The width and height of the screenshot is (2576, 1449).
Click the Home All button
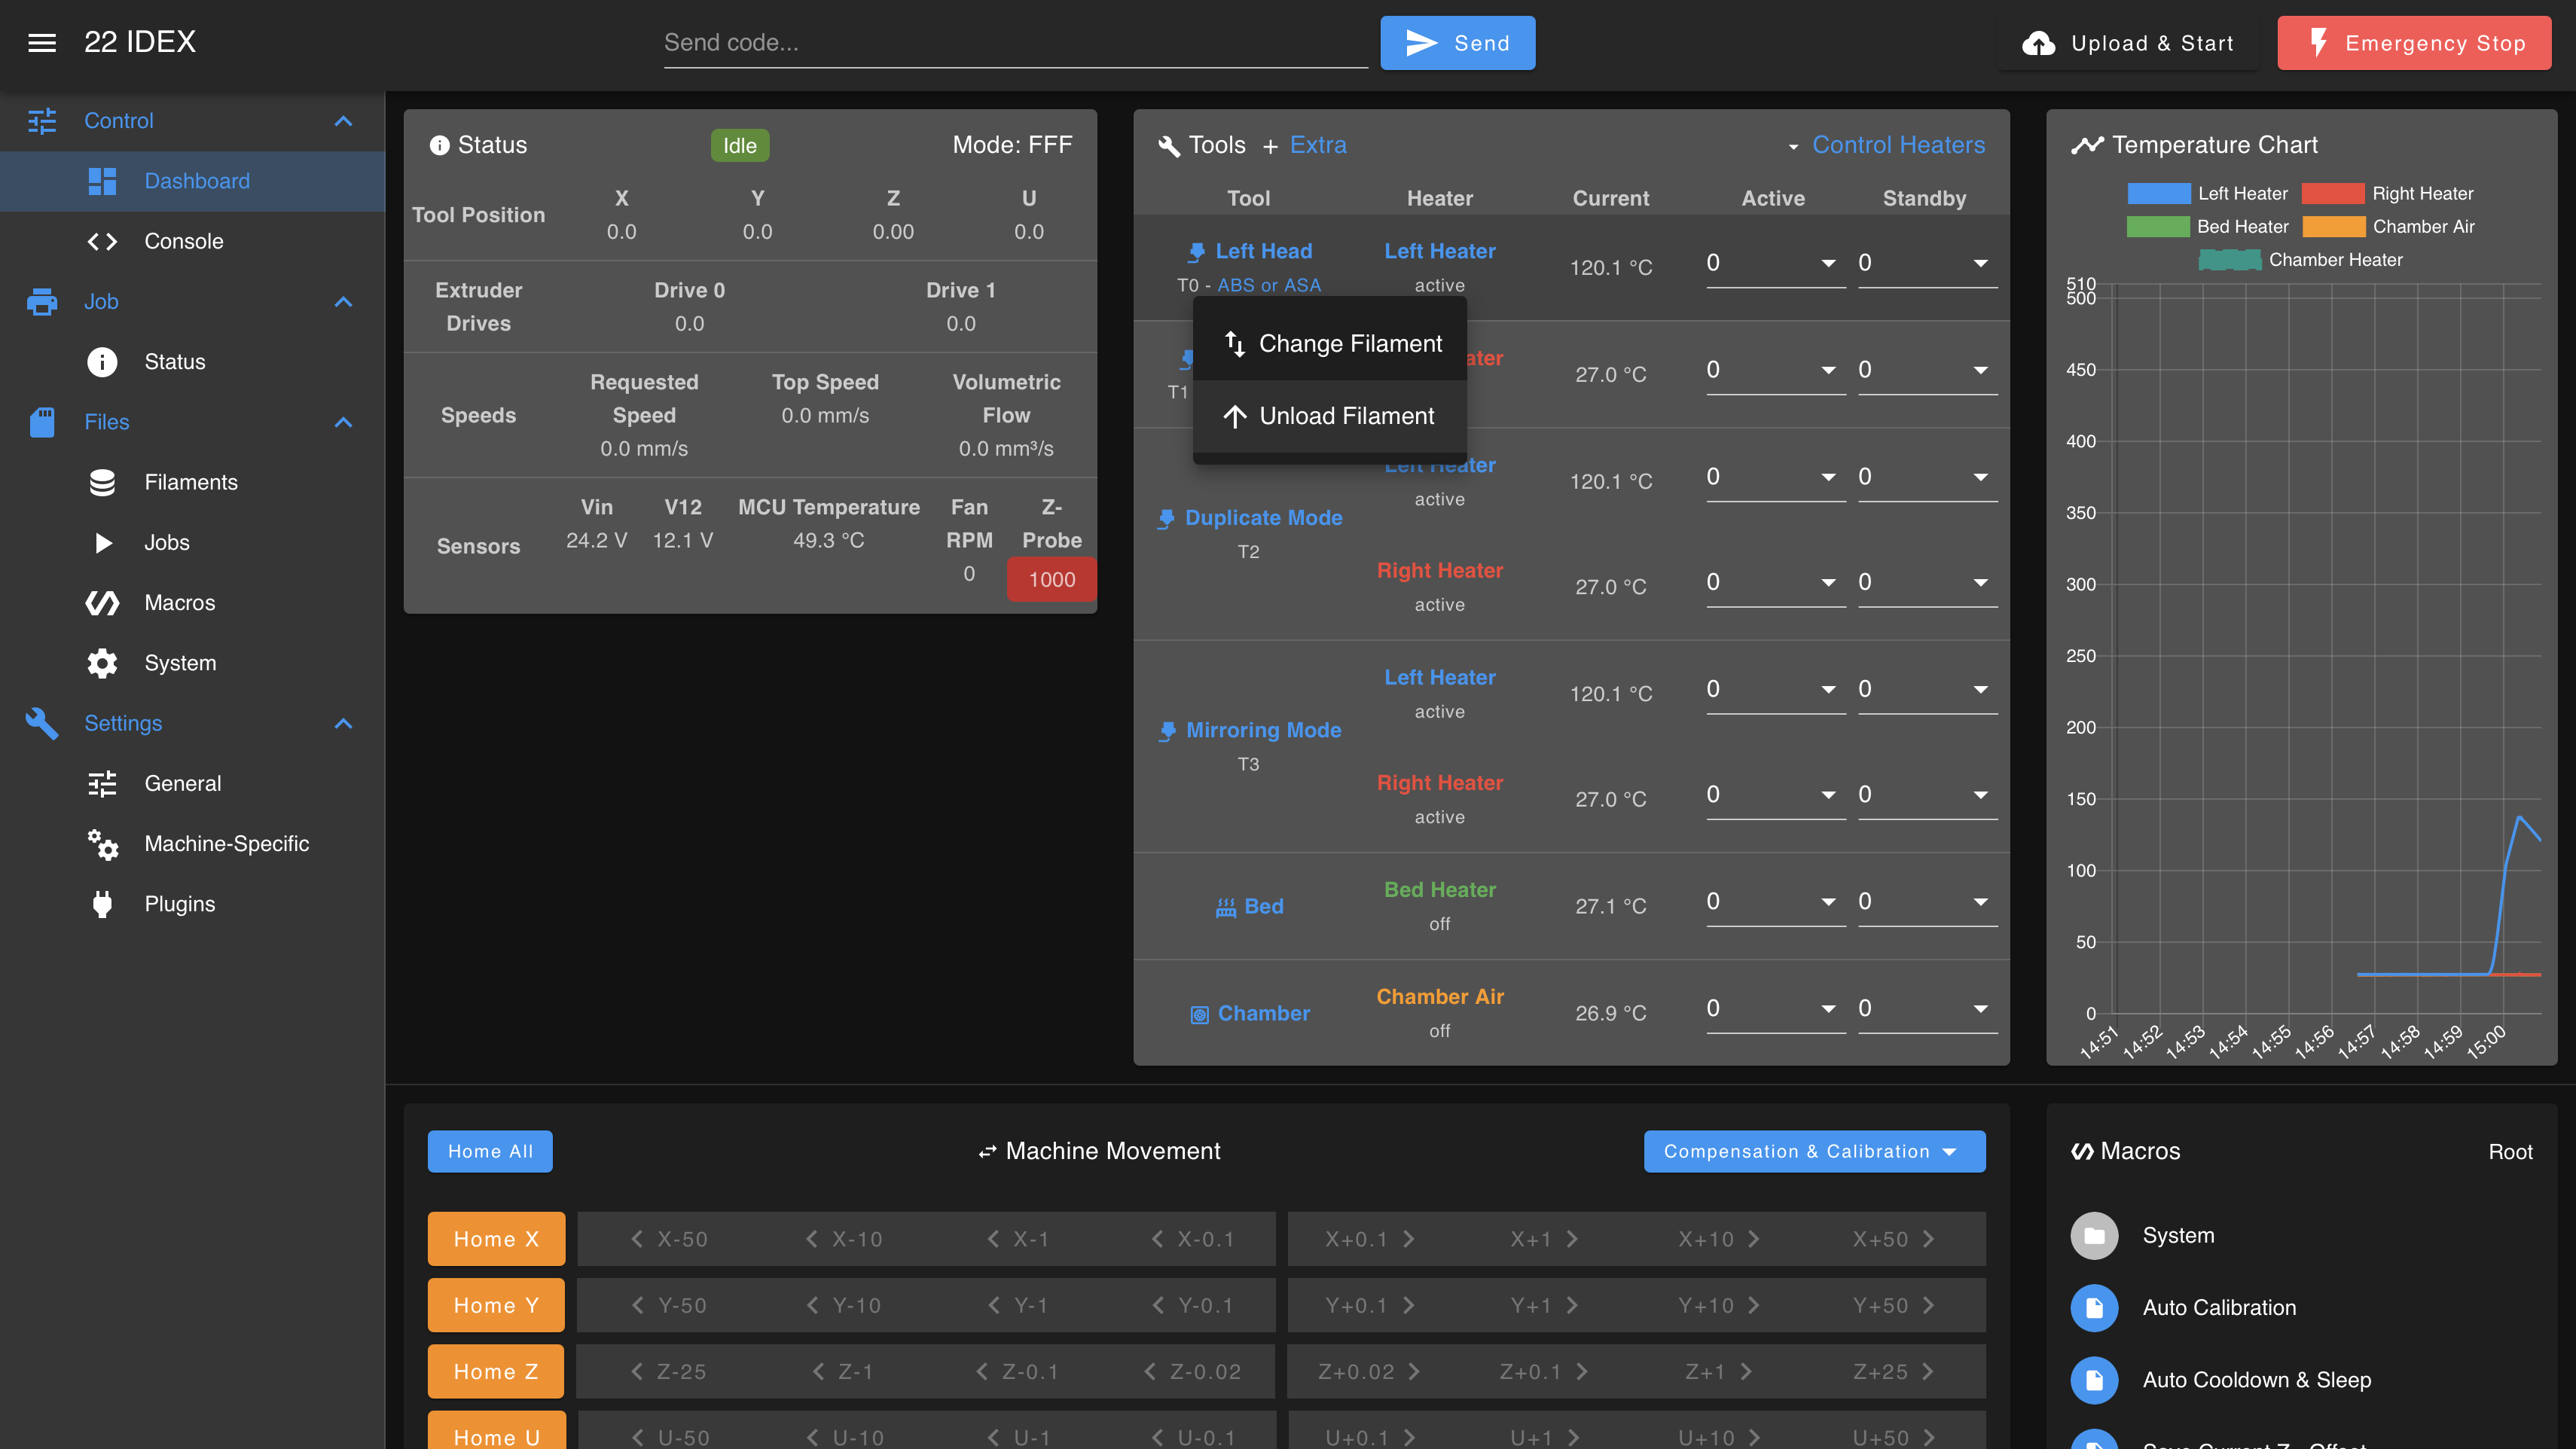490,1151
